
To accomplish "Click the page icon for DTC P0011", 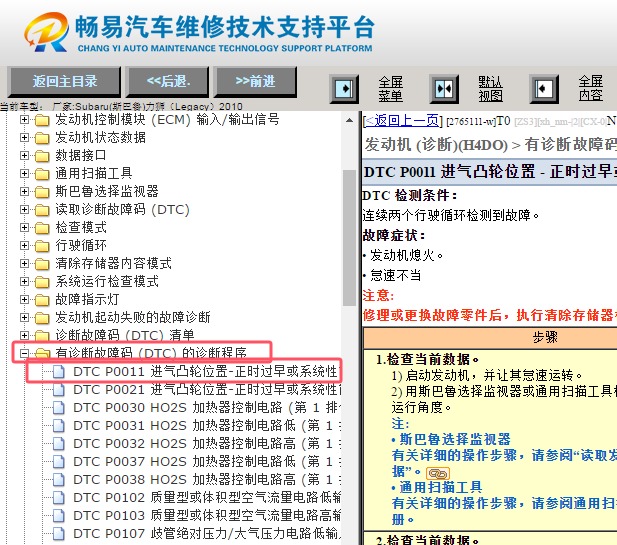I will click(x=59, y=371).
